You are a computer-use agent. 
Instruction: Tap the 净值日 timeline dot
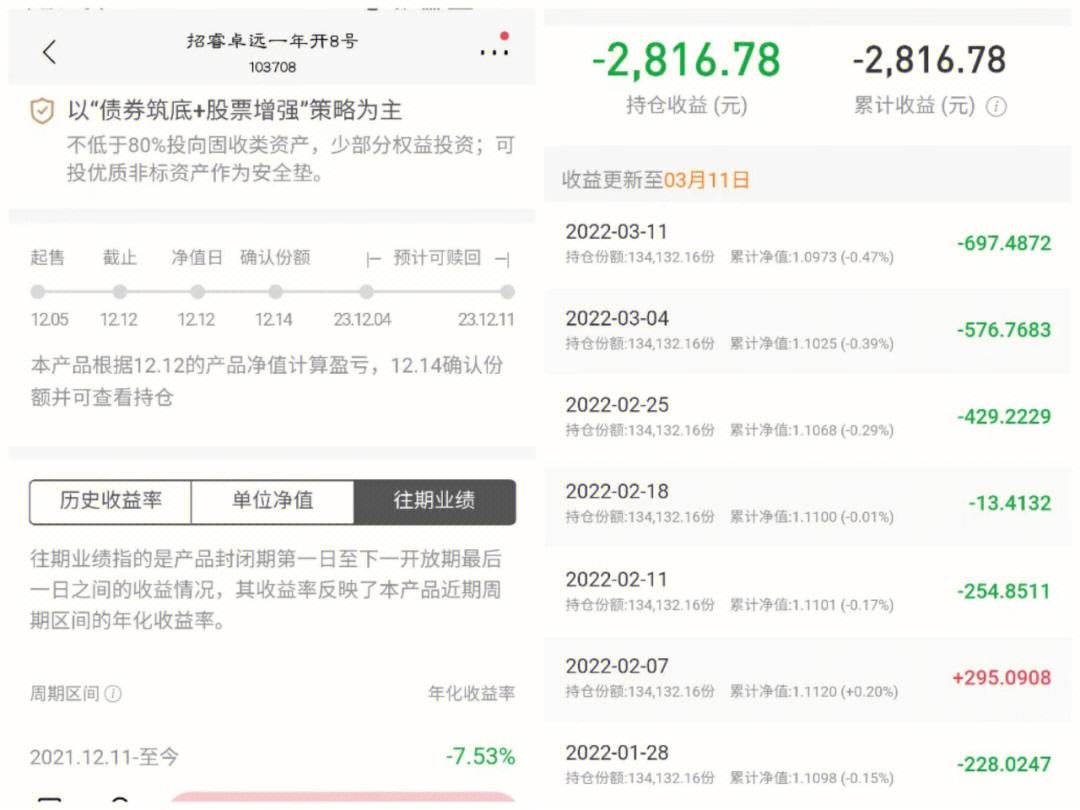198,292
